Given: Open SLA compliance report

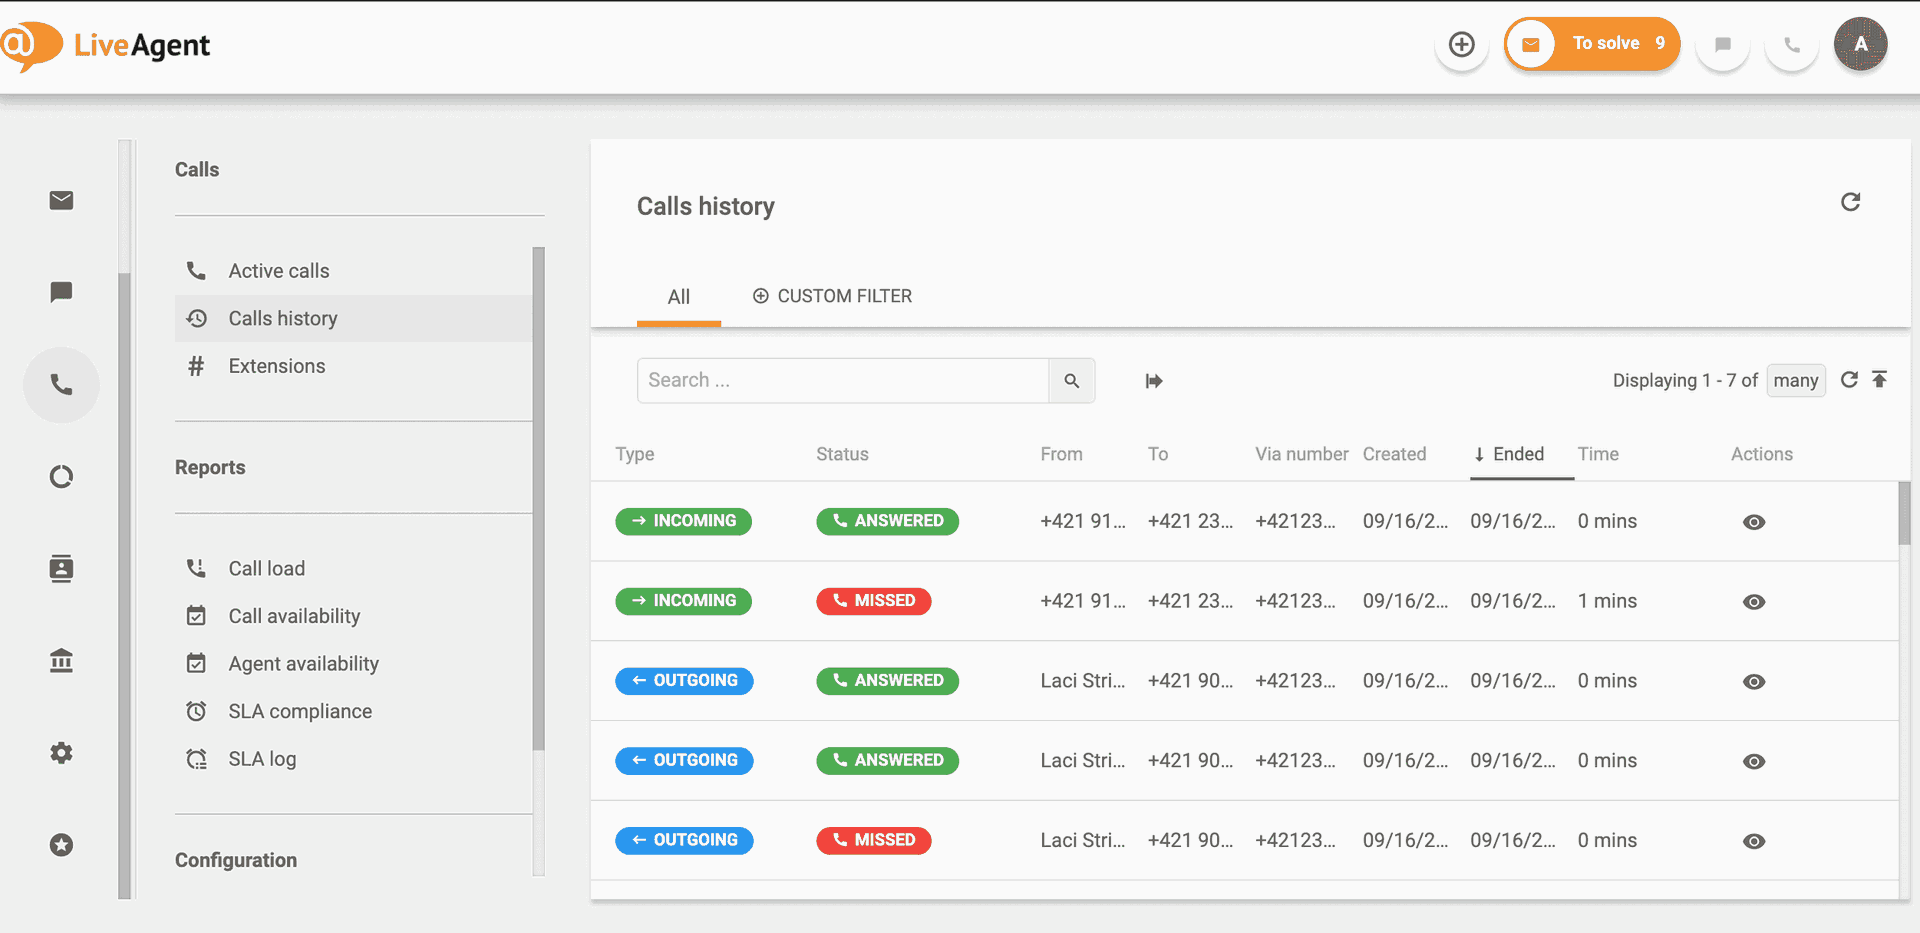Looking at the screenshot, I should pos(353,711).
